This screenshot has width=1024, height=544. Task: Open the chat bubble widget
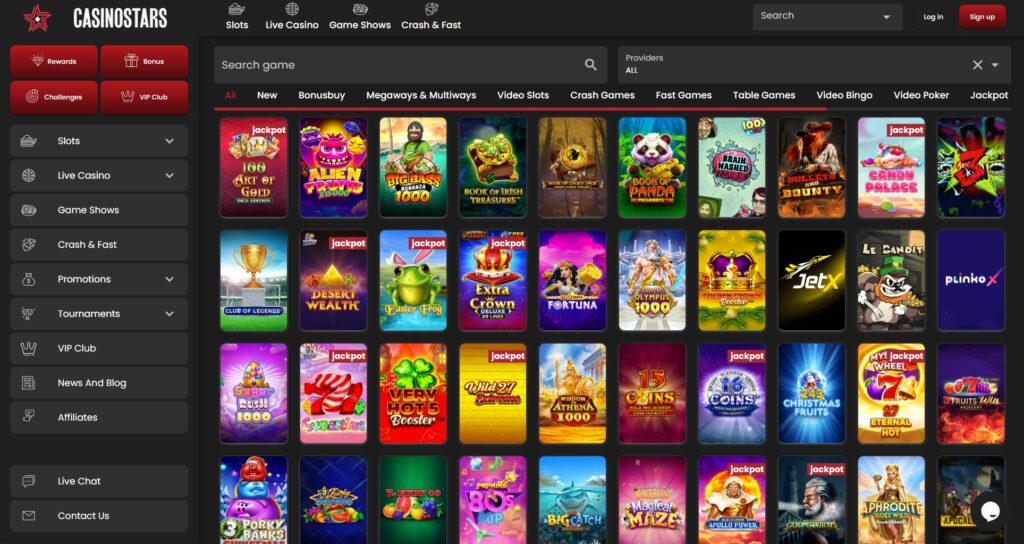990,511
